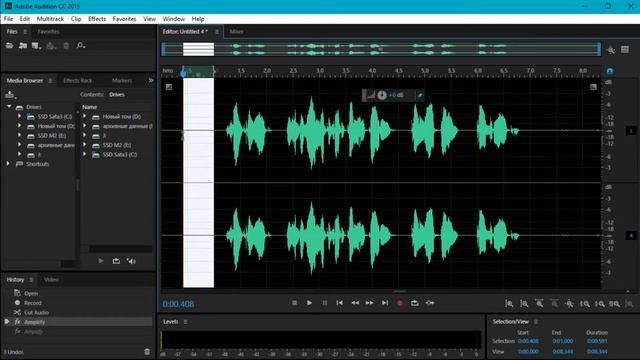Screen dimensions: 640x360
Task: Expand SSD M2 (E:) in Drives tree
Action: 19,135
